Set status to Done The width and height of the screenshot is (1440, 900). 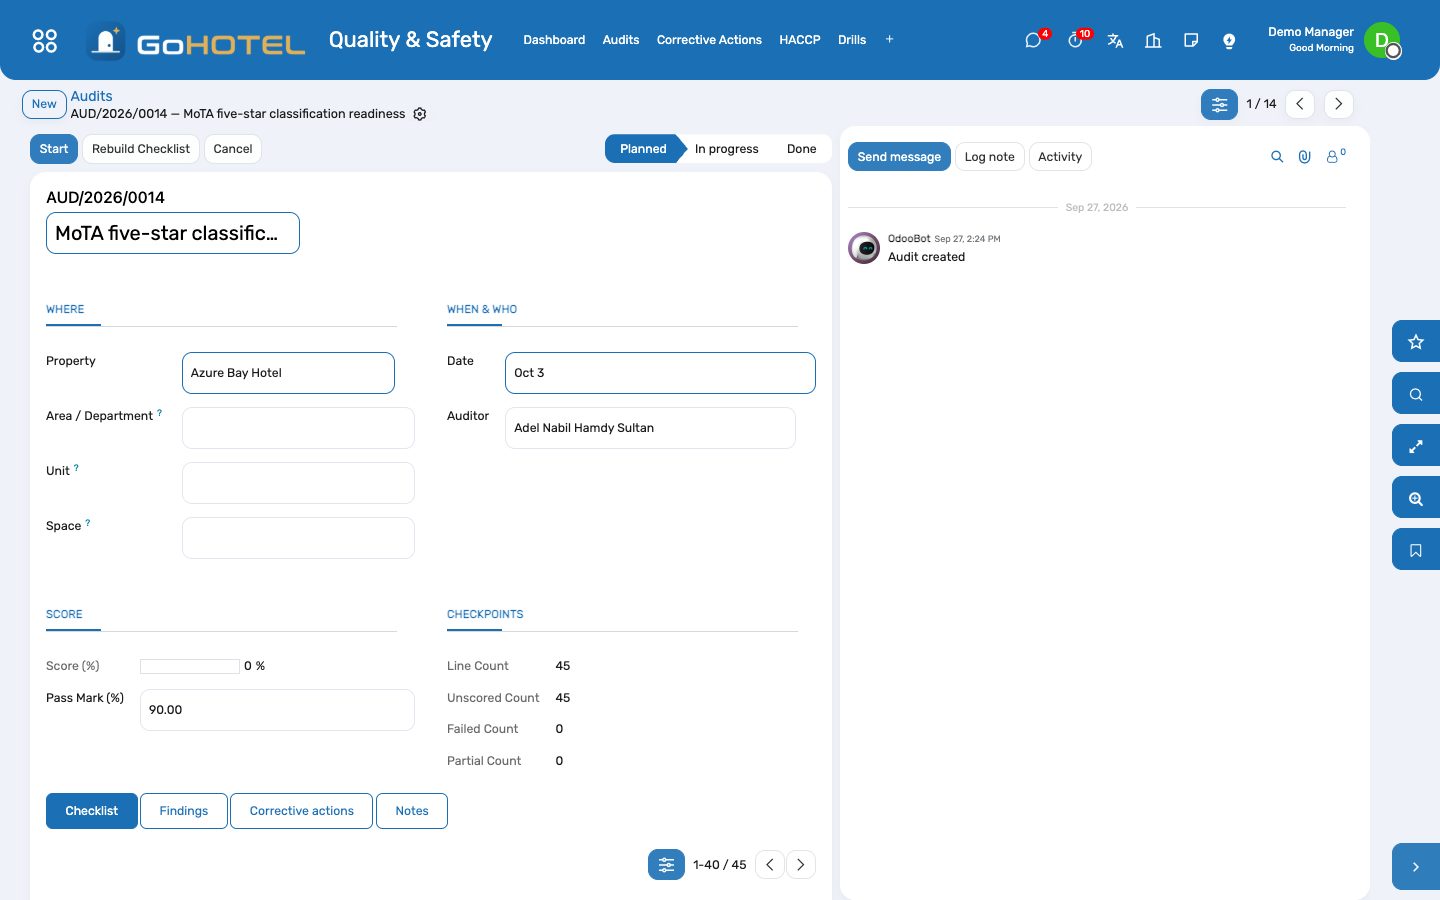point(802,149)
